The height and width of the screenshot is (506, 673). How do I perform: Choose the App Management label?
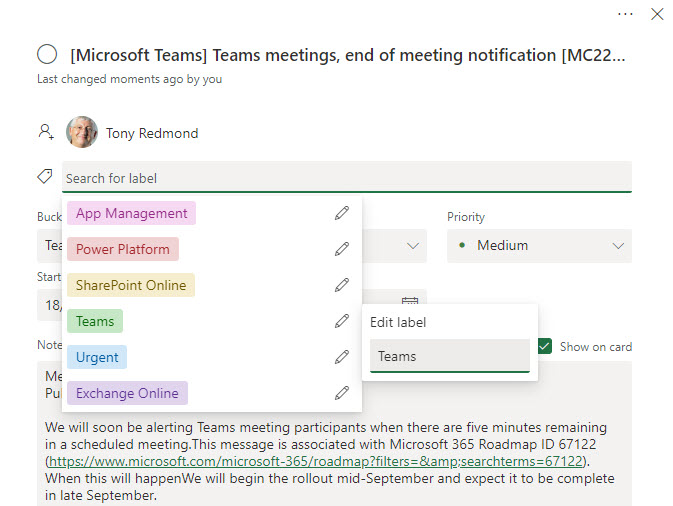pyautogui.click(x=131, y=213)
